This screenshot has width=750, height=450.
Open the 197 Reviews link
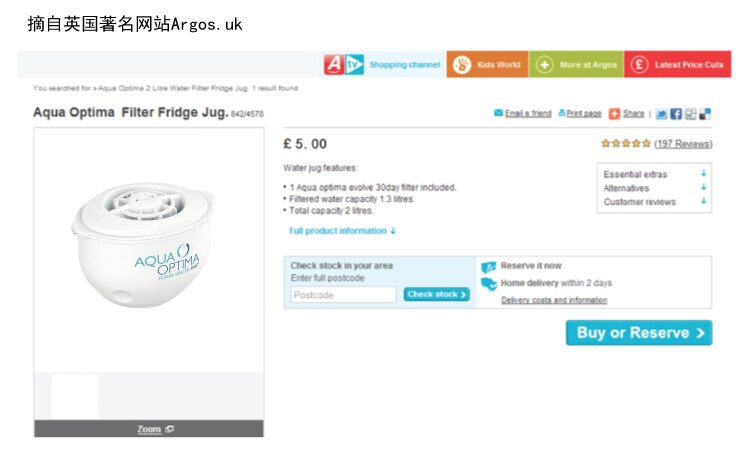(x=683, y=144)
